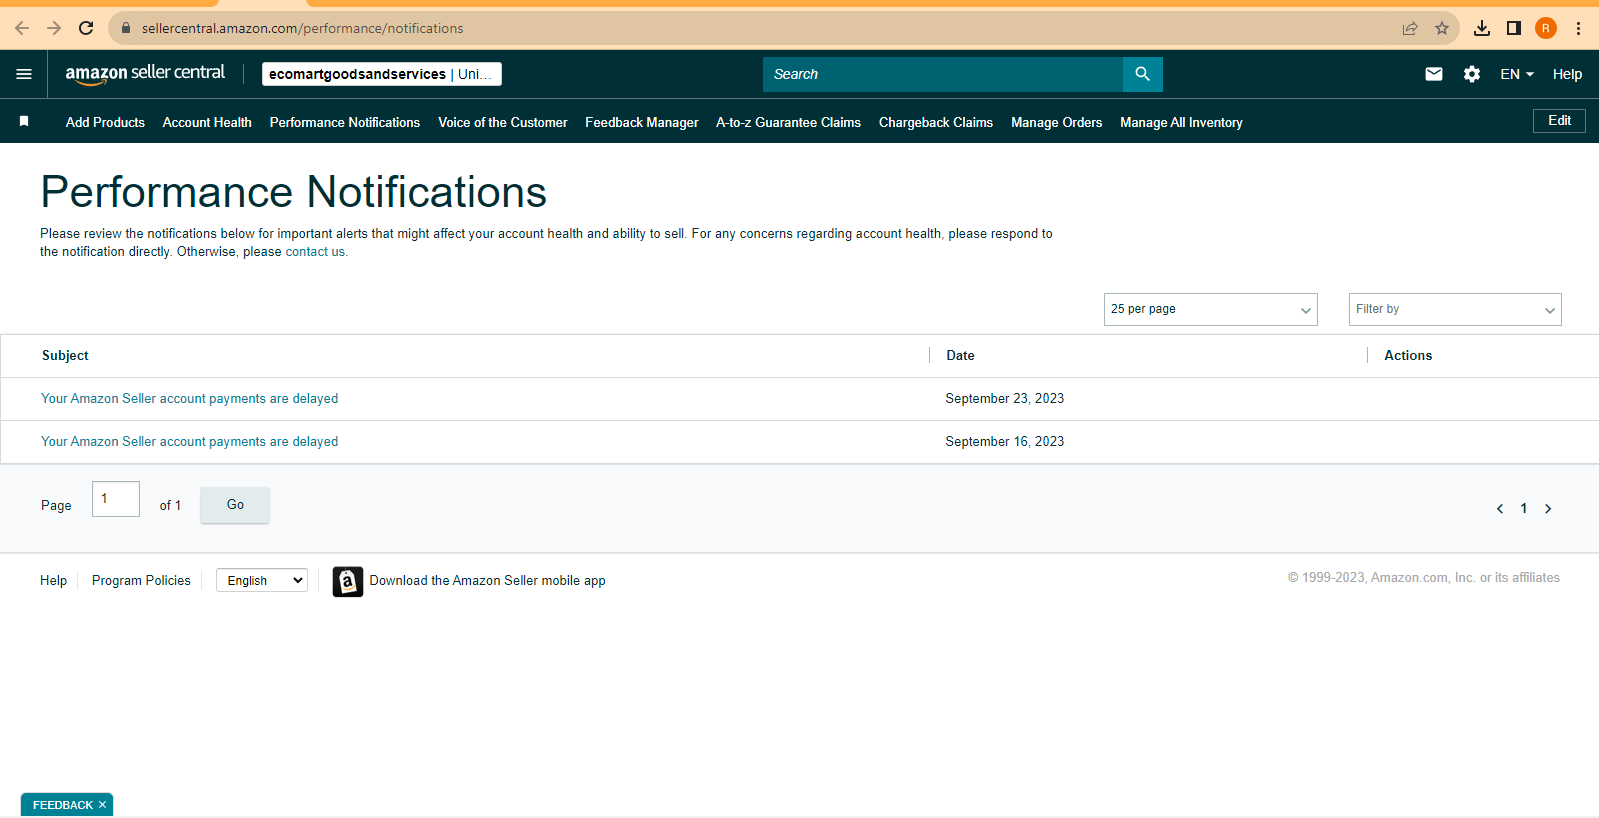
Task: Open the Filter by dropdown
Action: [x=1455, y=309]
